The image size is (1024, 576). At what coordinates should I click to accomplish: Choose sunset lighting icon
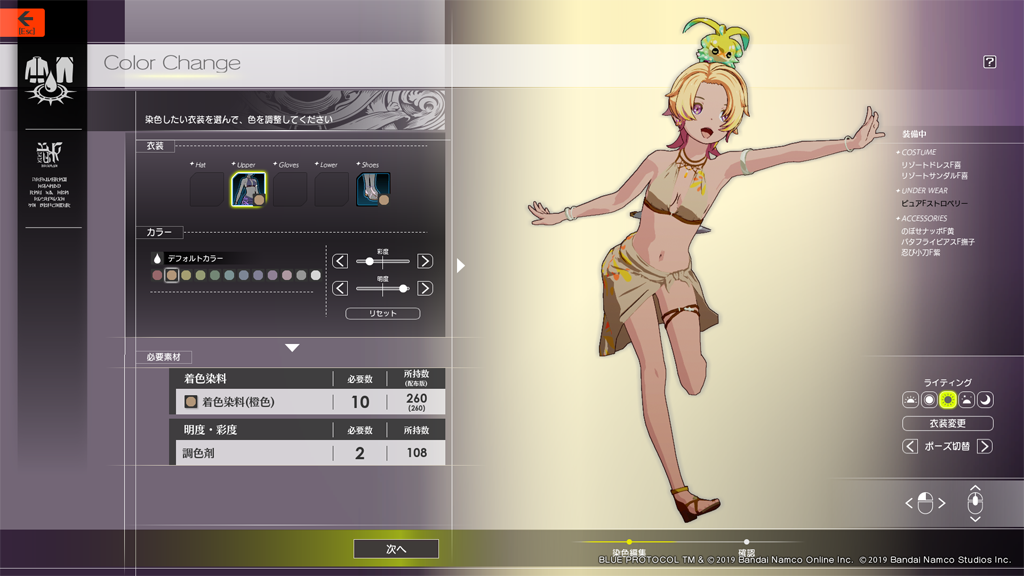click(966, 400)
